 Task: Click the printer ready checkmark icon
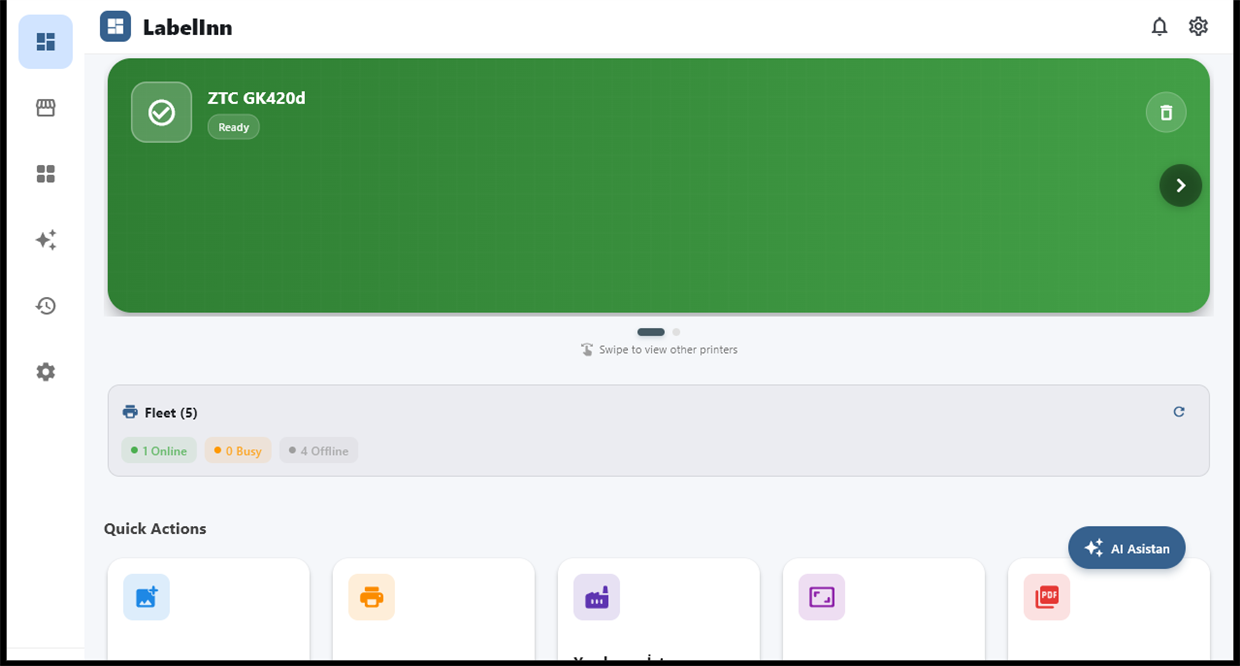pyautogui.click(x=161, y=112)
